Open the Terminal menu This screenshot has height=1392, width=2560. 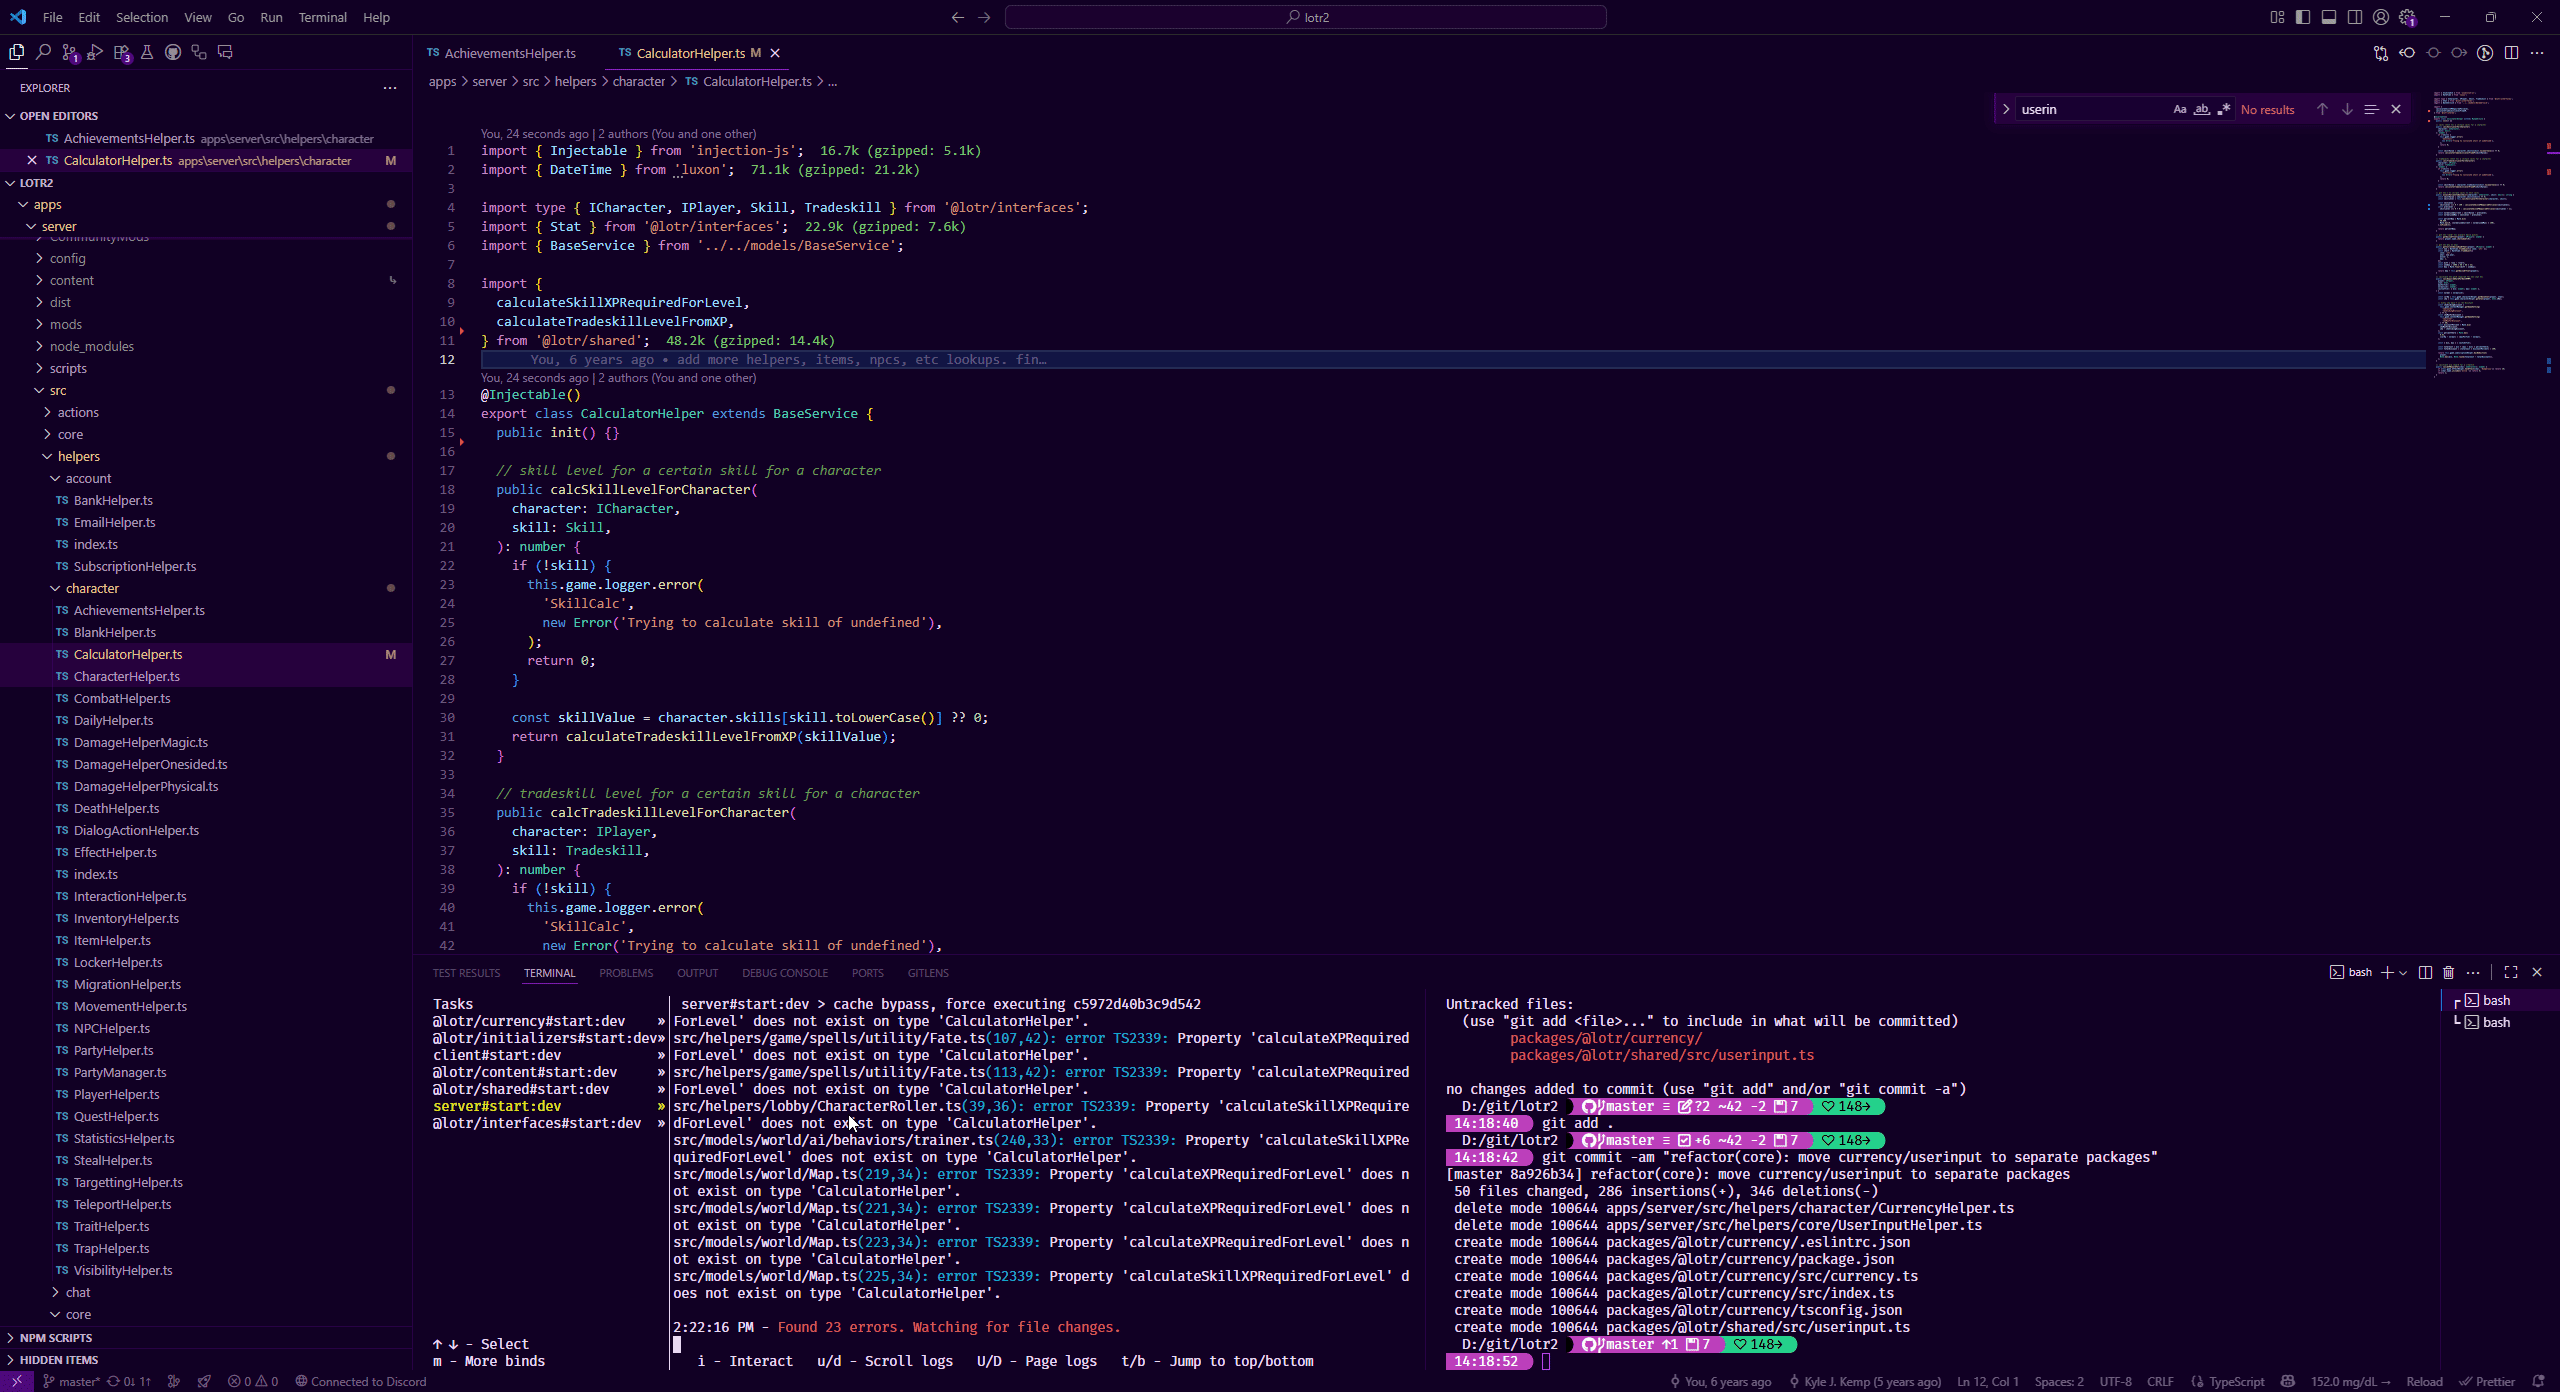[322, 17]
